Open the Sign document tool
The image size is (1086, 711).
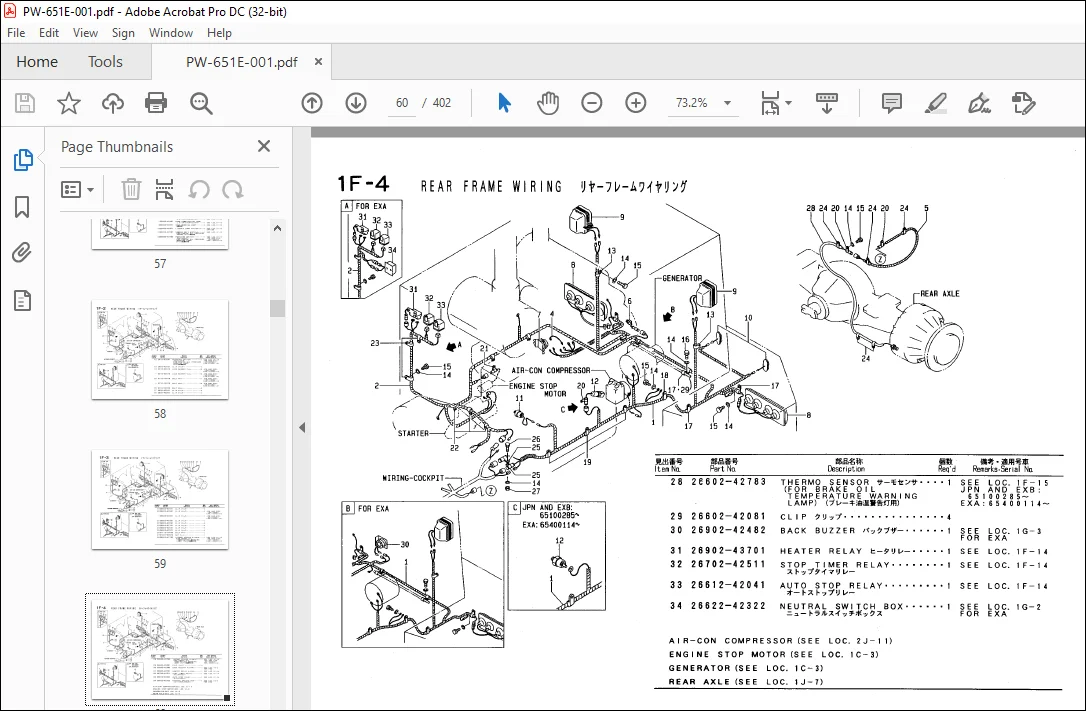pyautogui.click(x=979, y=103)
